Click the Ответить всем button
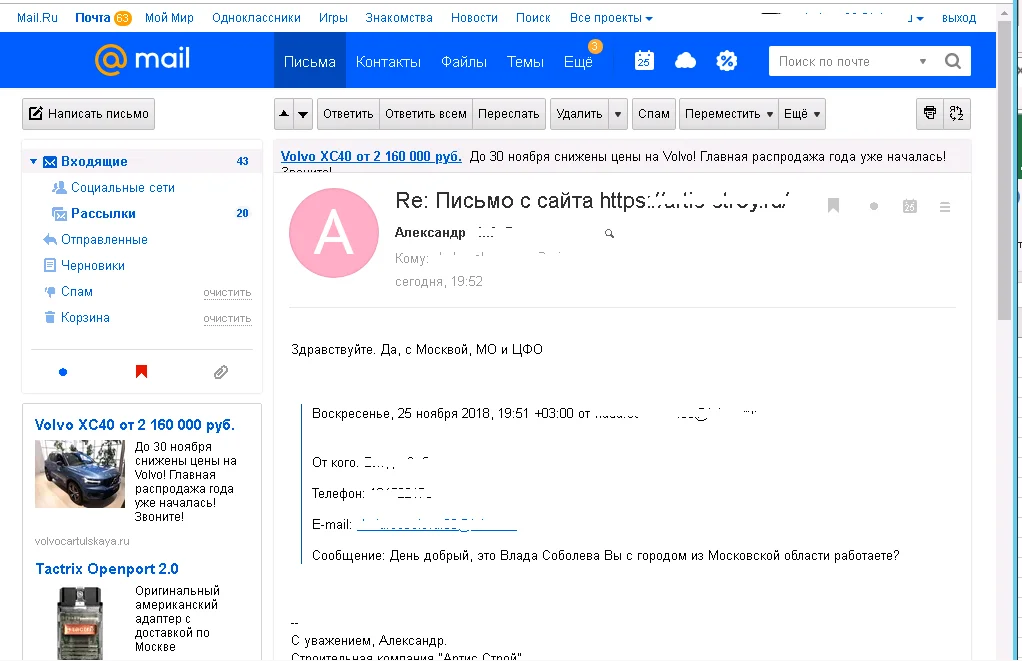Screen dimensions: 1022x661 [x=426, y=113]
